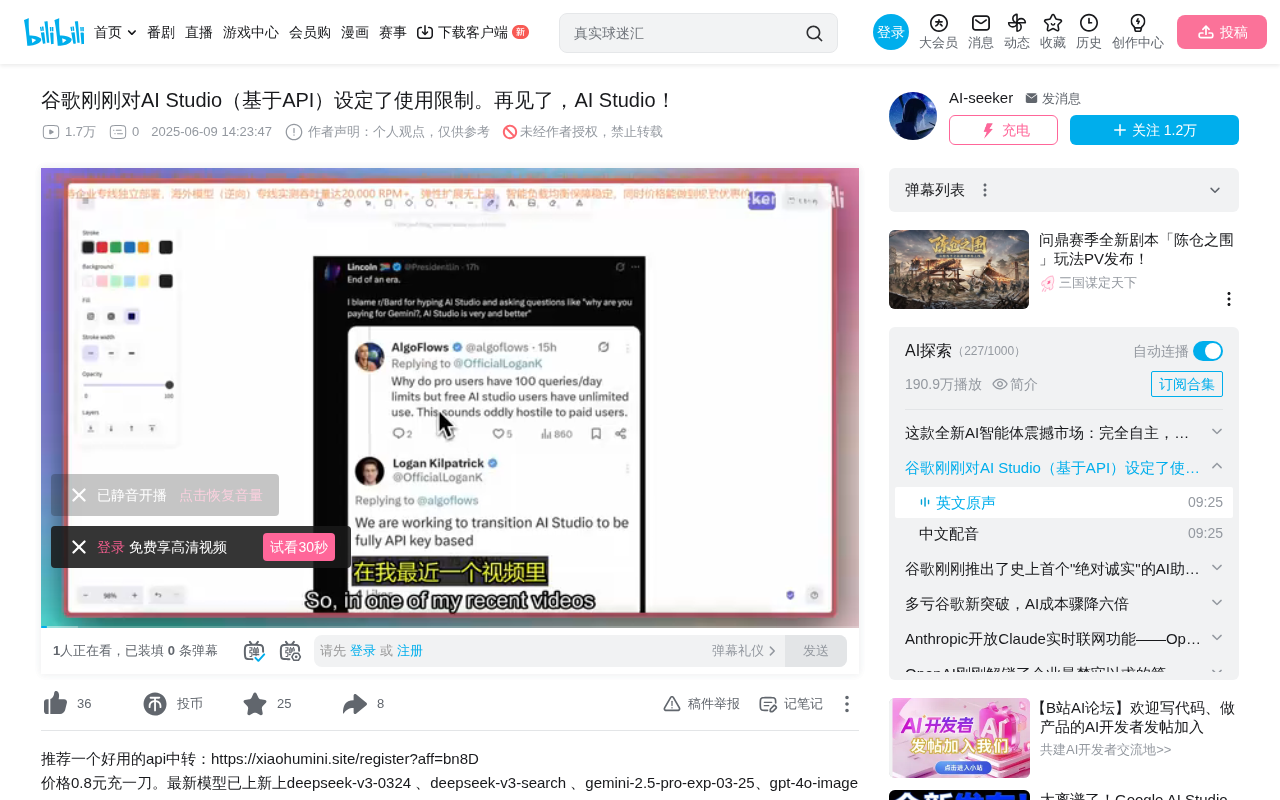Favorite the video with star icon
This screenshot has width=1280, height=800.
click(x=255, y=704)
